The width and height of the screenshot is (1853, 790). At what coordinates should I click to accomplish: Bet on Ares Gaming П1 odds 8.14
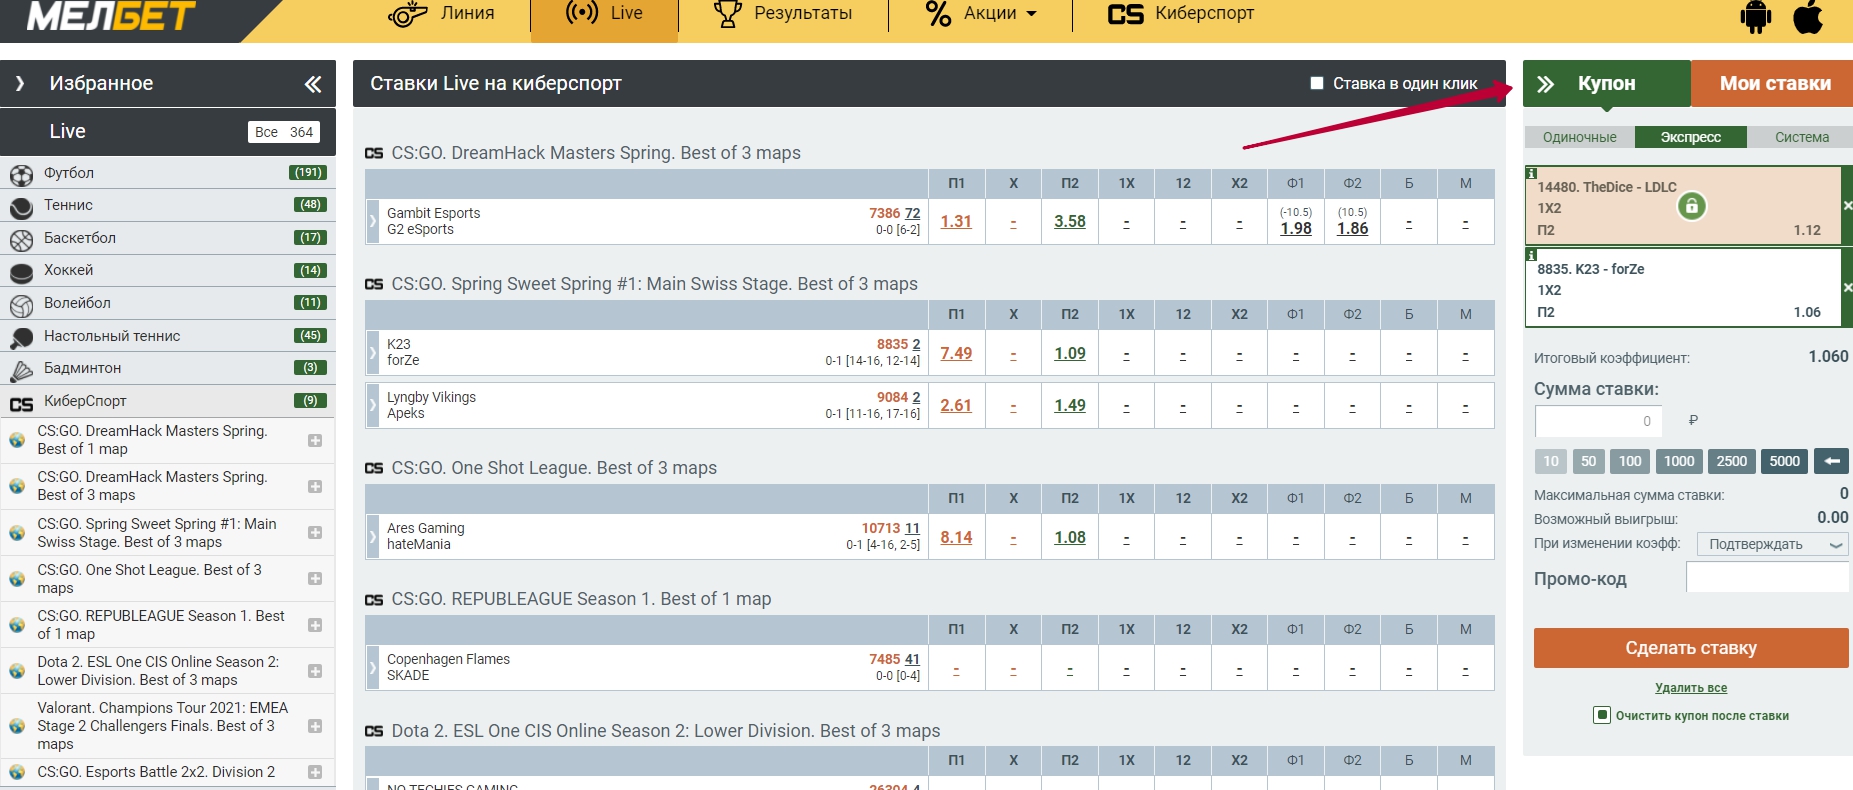coord(956,537)
